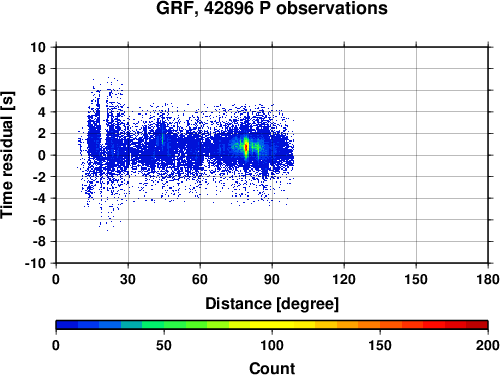The width and height of the screenshot is (500, 375).
Task: Click the red peak density spot near 80 degrees
Action: coord(246,148)
